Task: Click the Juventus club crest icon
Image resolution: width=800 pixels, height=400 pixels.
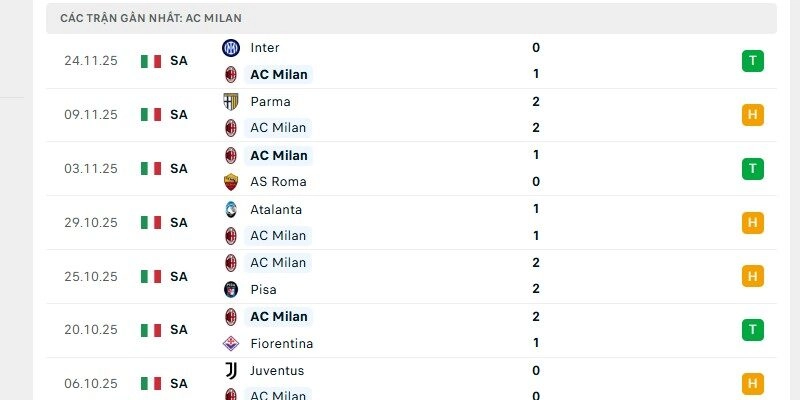Action: tap(231, 370)
